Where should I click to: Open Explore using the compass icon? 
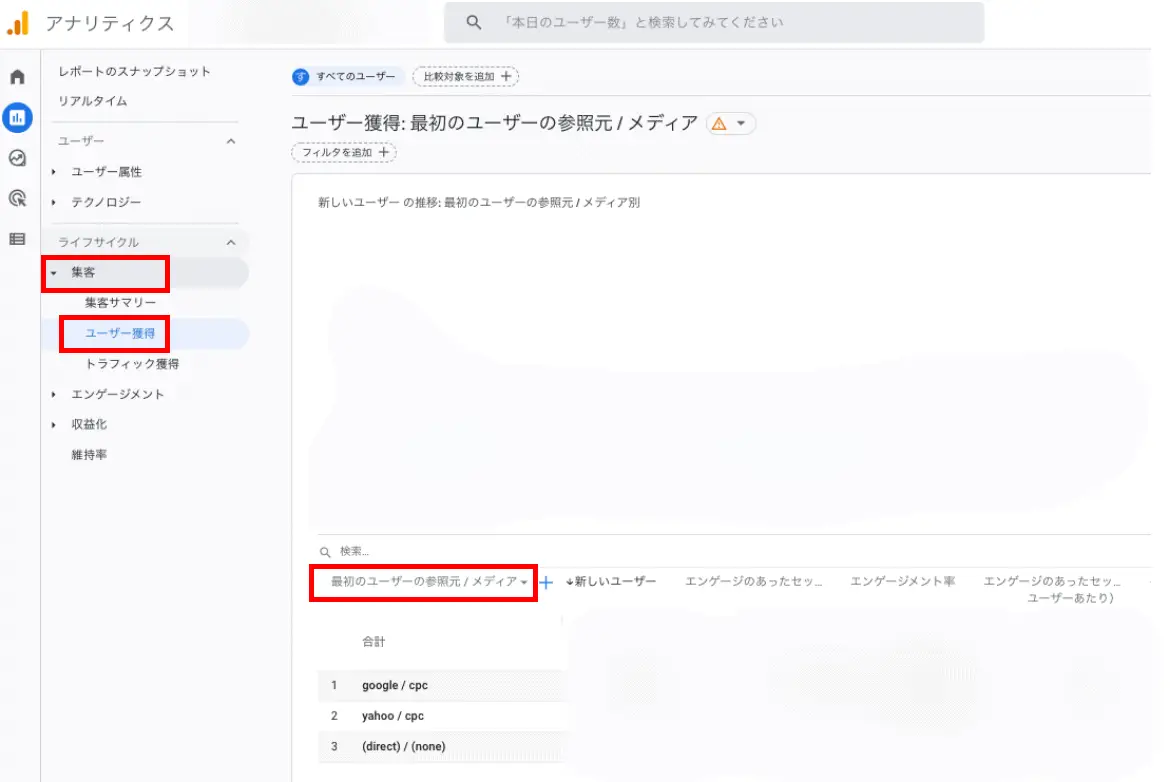pyautogui.click(x=16, y=158)
